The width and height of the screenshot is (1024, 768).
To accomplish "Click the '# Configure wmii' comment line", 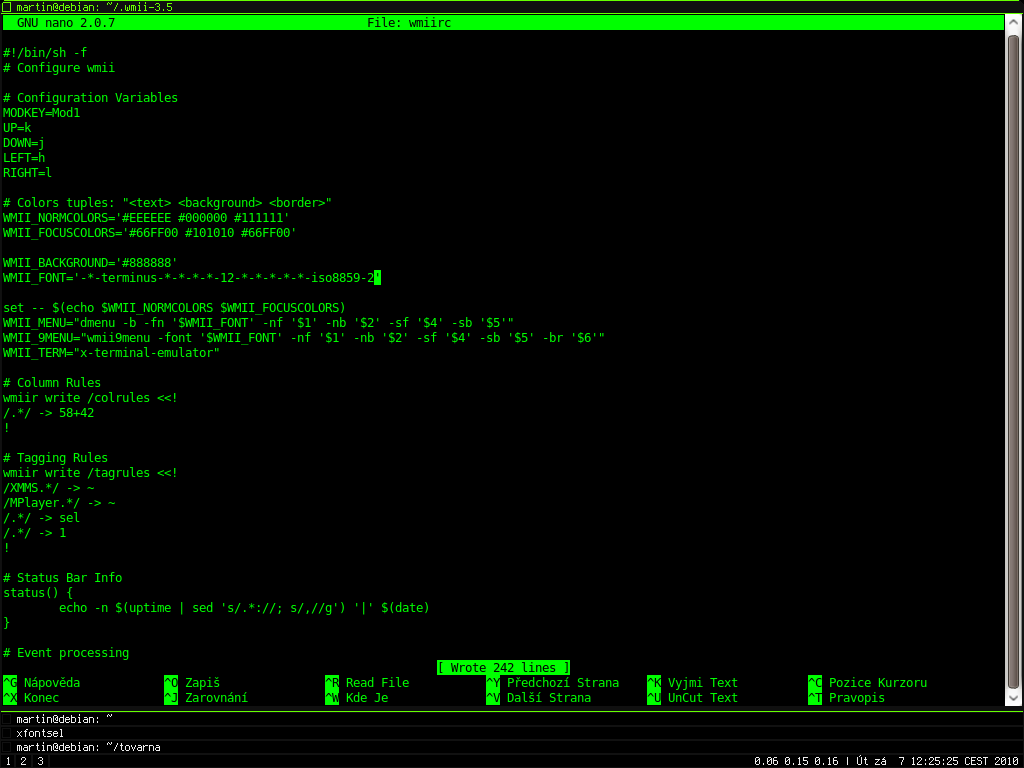I will click(x=59, y=68).
